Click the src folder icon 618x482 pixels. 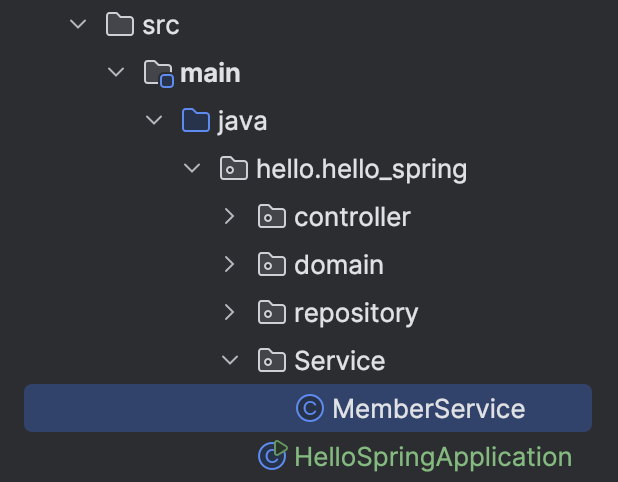pos(120,24)
